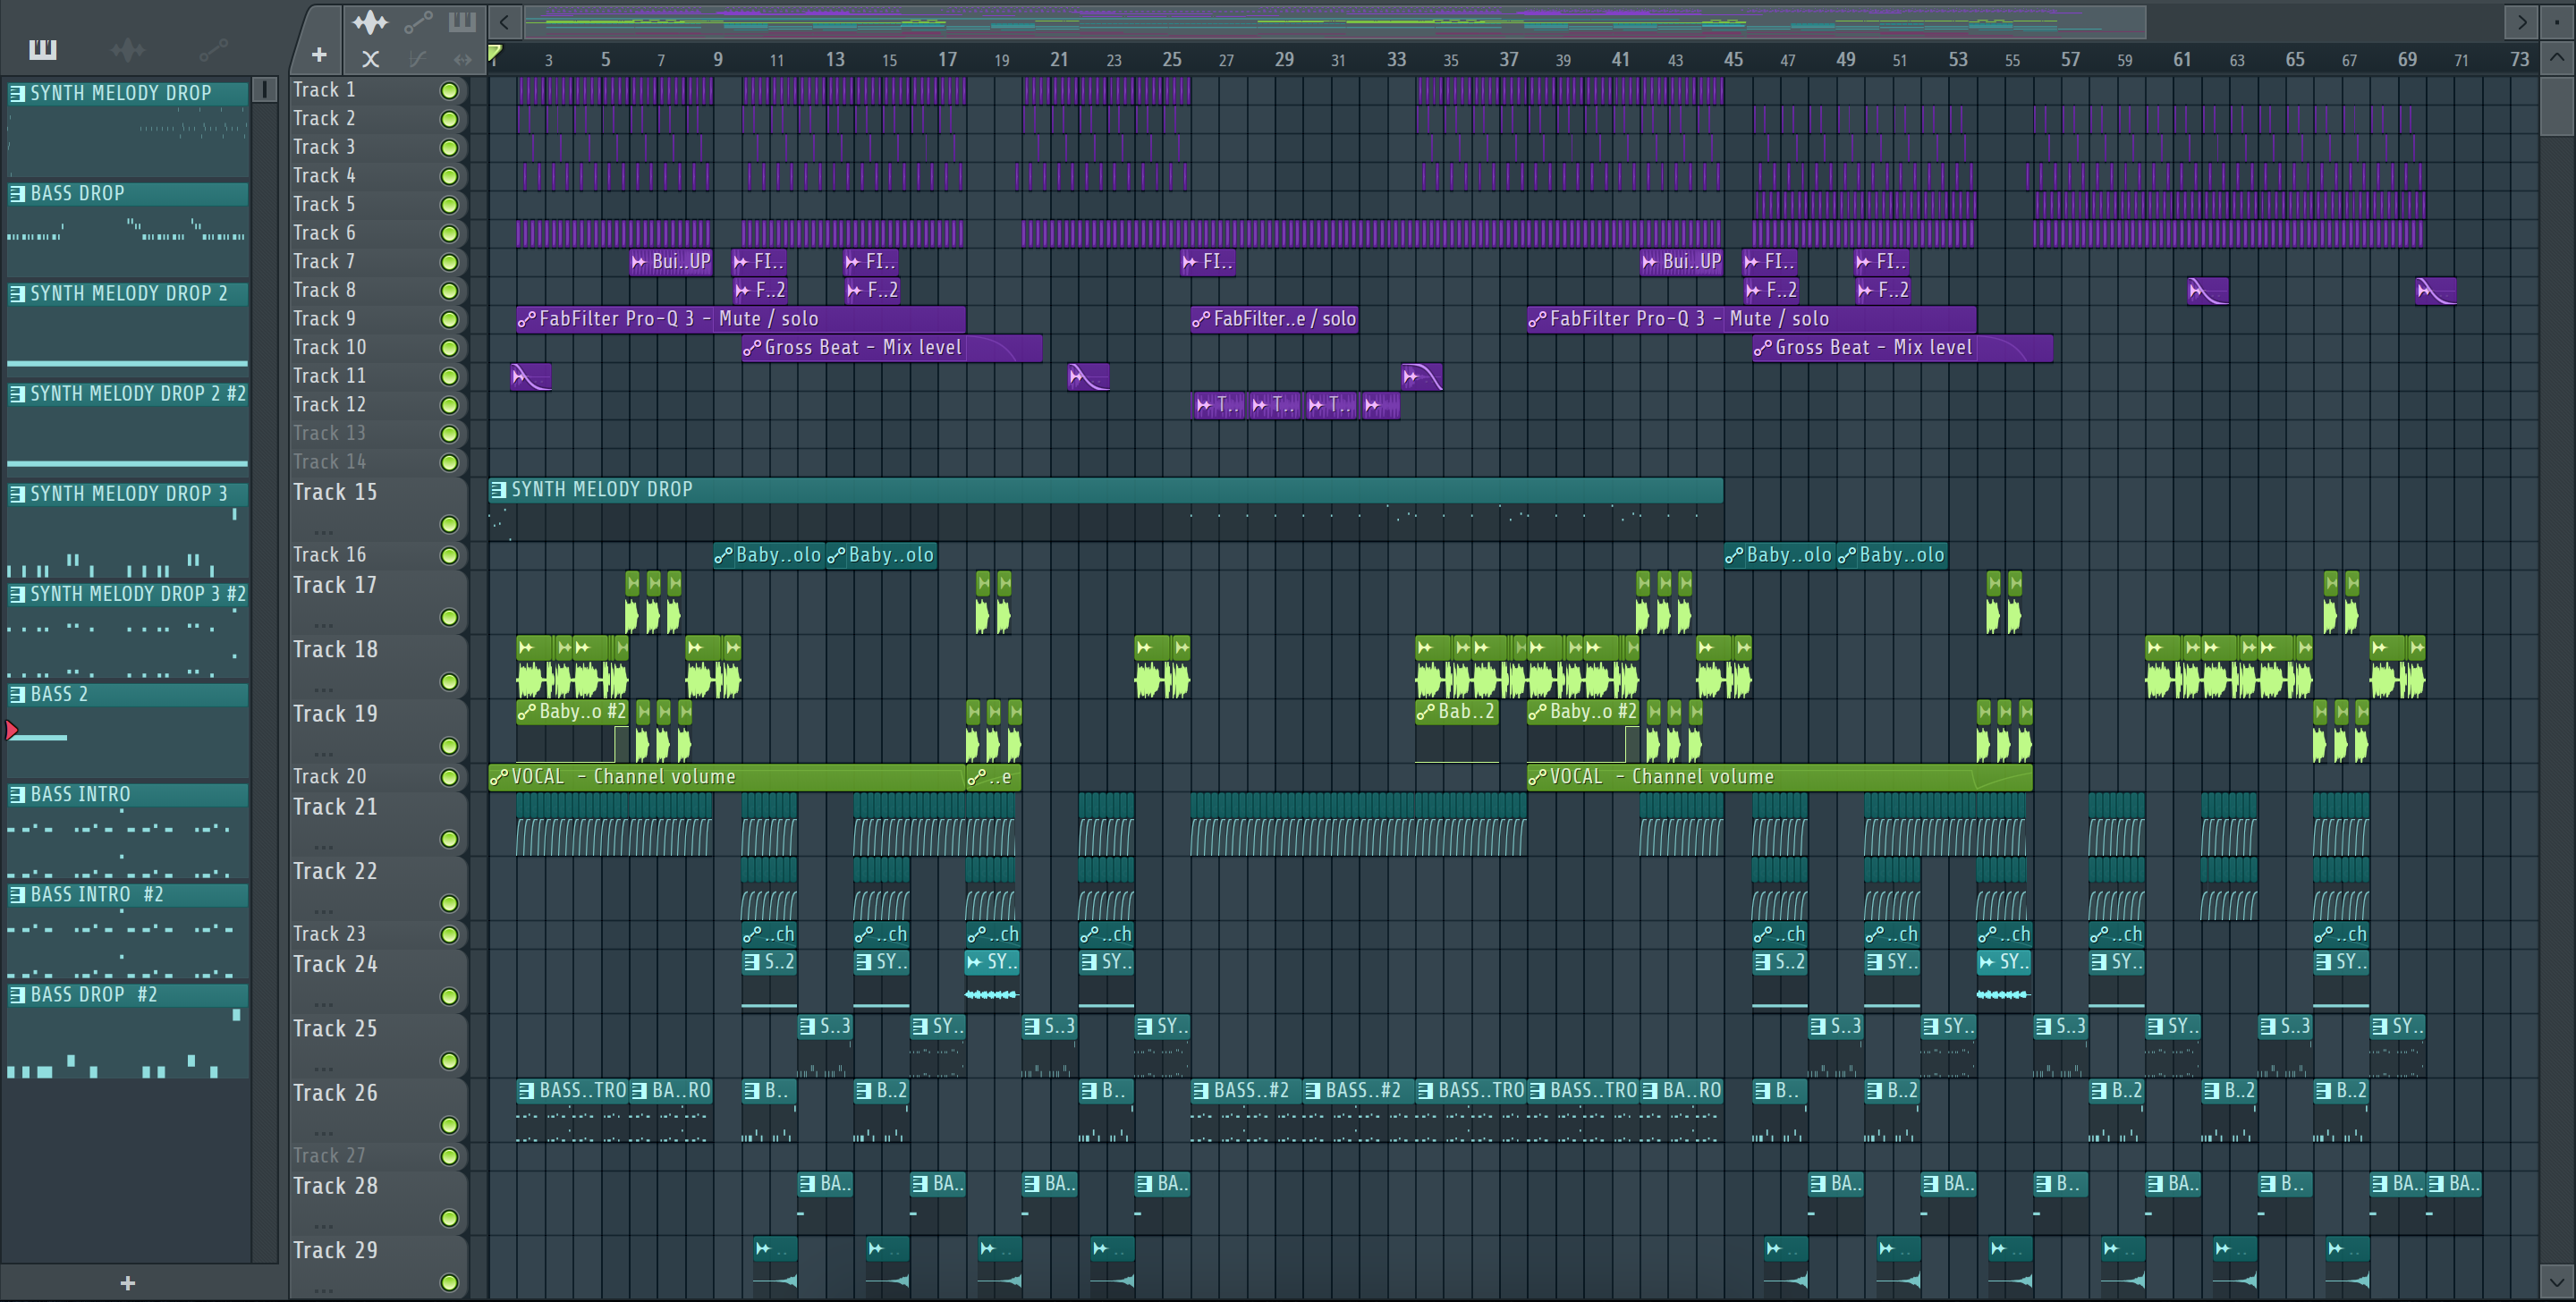This screenshot has width=2576, height=1302.
Task: Click the green playhead marker at bar 1
Action: point(494,53)
